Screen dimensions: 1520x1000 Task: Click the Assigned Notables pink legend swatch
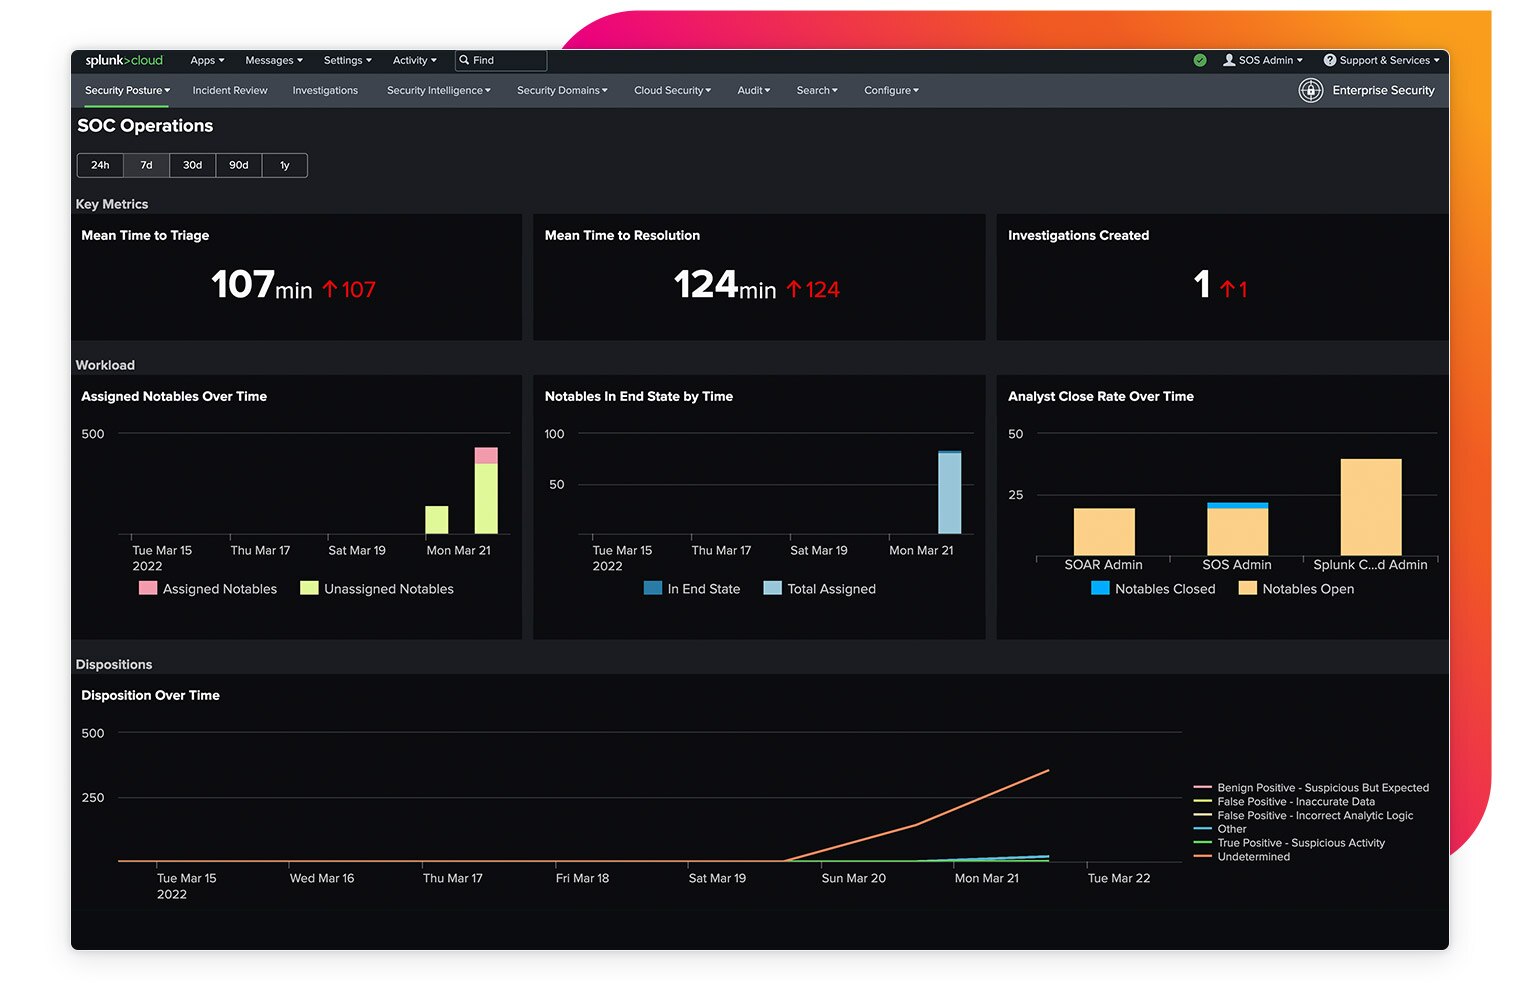click(x=148, y=588)
